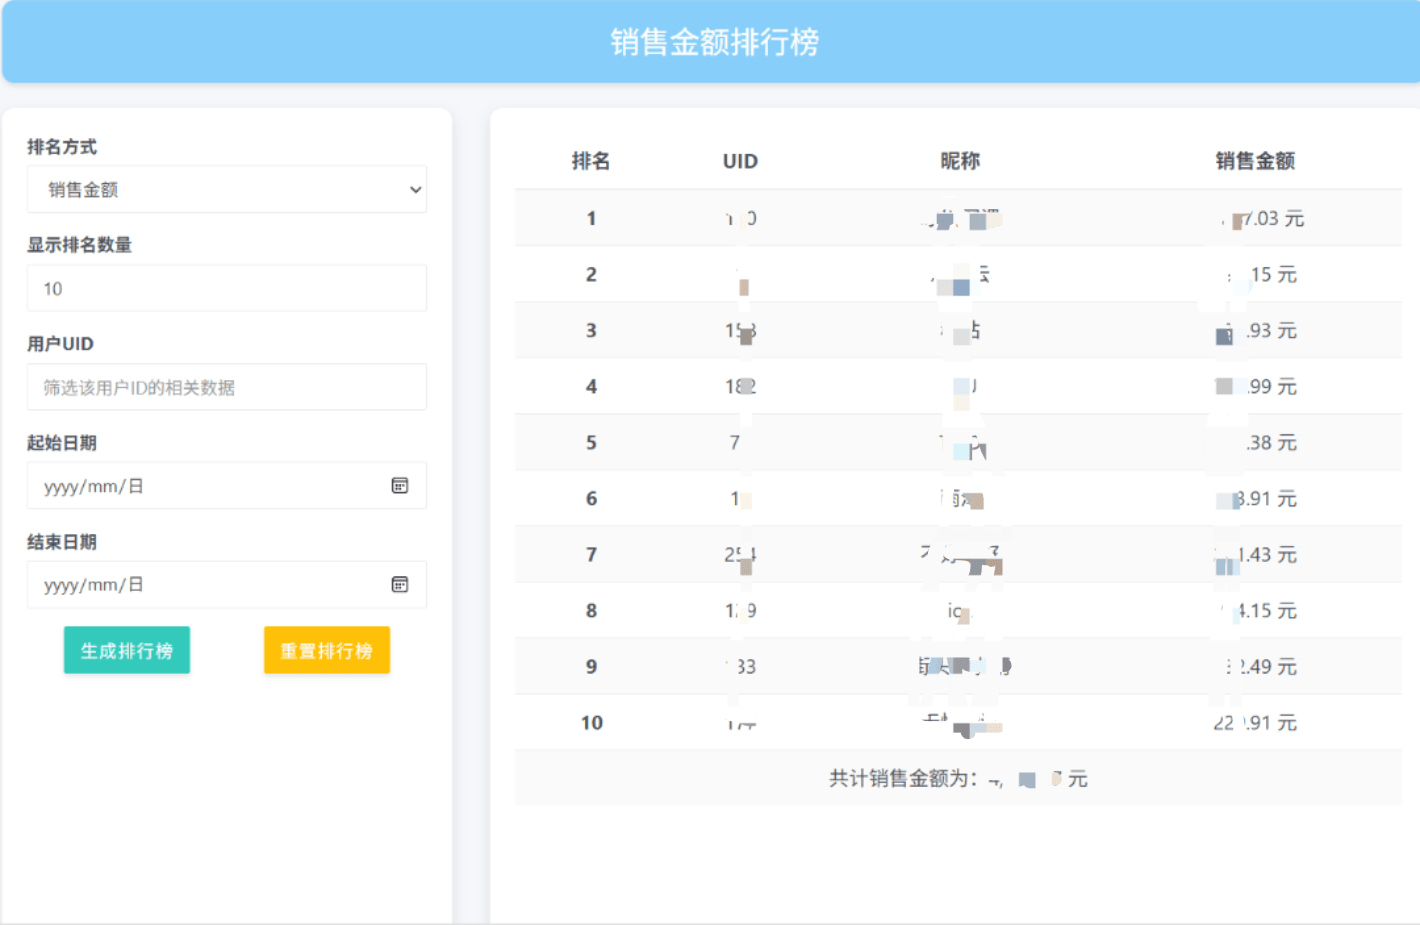
Task: Focus the 用户UID filter field
Action: (226, 388)
